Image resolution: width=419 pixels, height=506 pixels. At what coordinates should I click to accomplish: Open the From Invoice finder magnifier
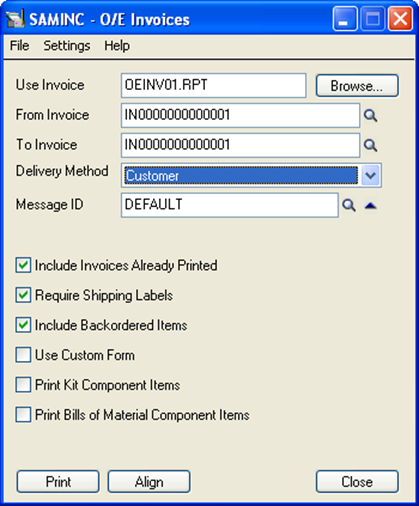(x=370, y=116)
